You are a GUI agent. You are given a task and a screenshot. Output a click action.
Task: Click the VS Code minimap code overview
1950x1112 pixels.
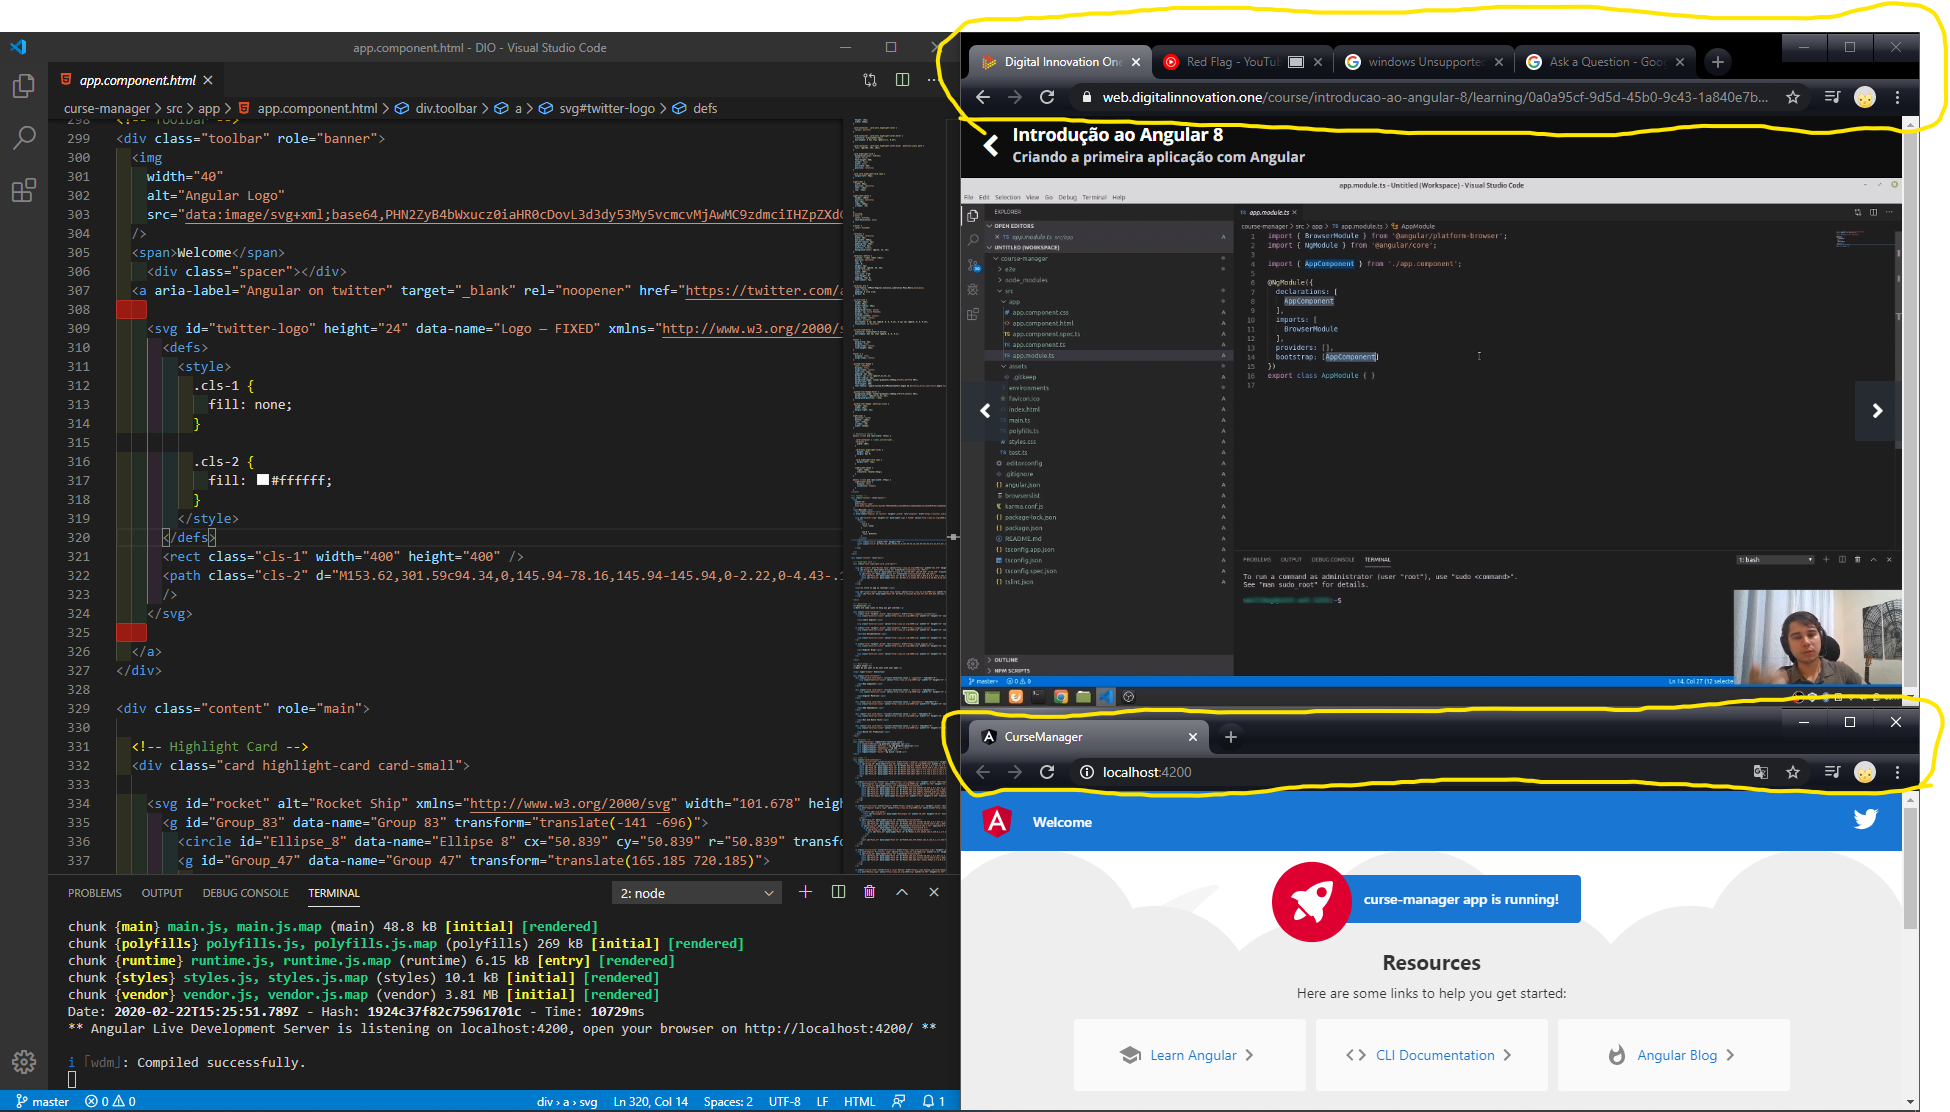[899, 495]
